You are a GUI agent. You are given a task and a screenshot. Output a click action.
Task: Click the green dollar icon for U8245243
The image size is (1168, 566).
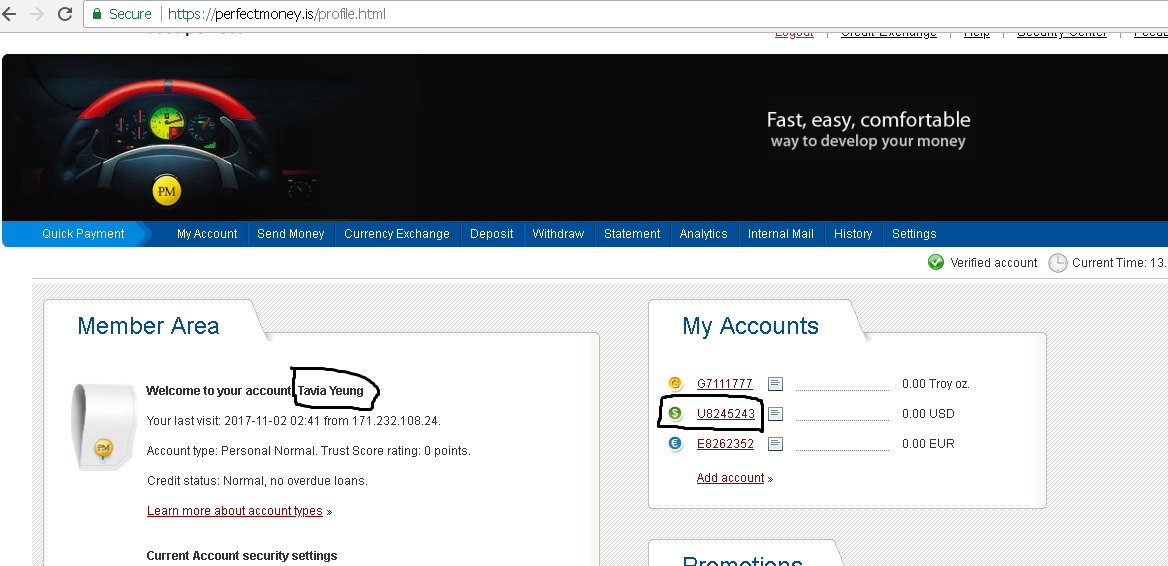[675, 413]
